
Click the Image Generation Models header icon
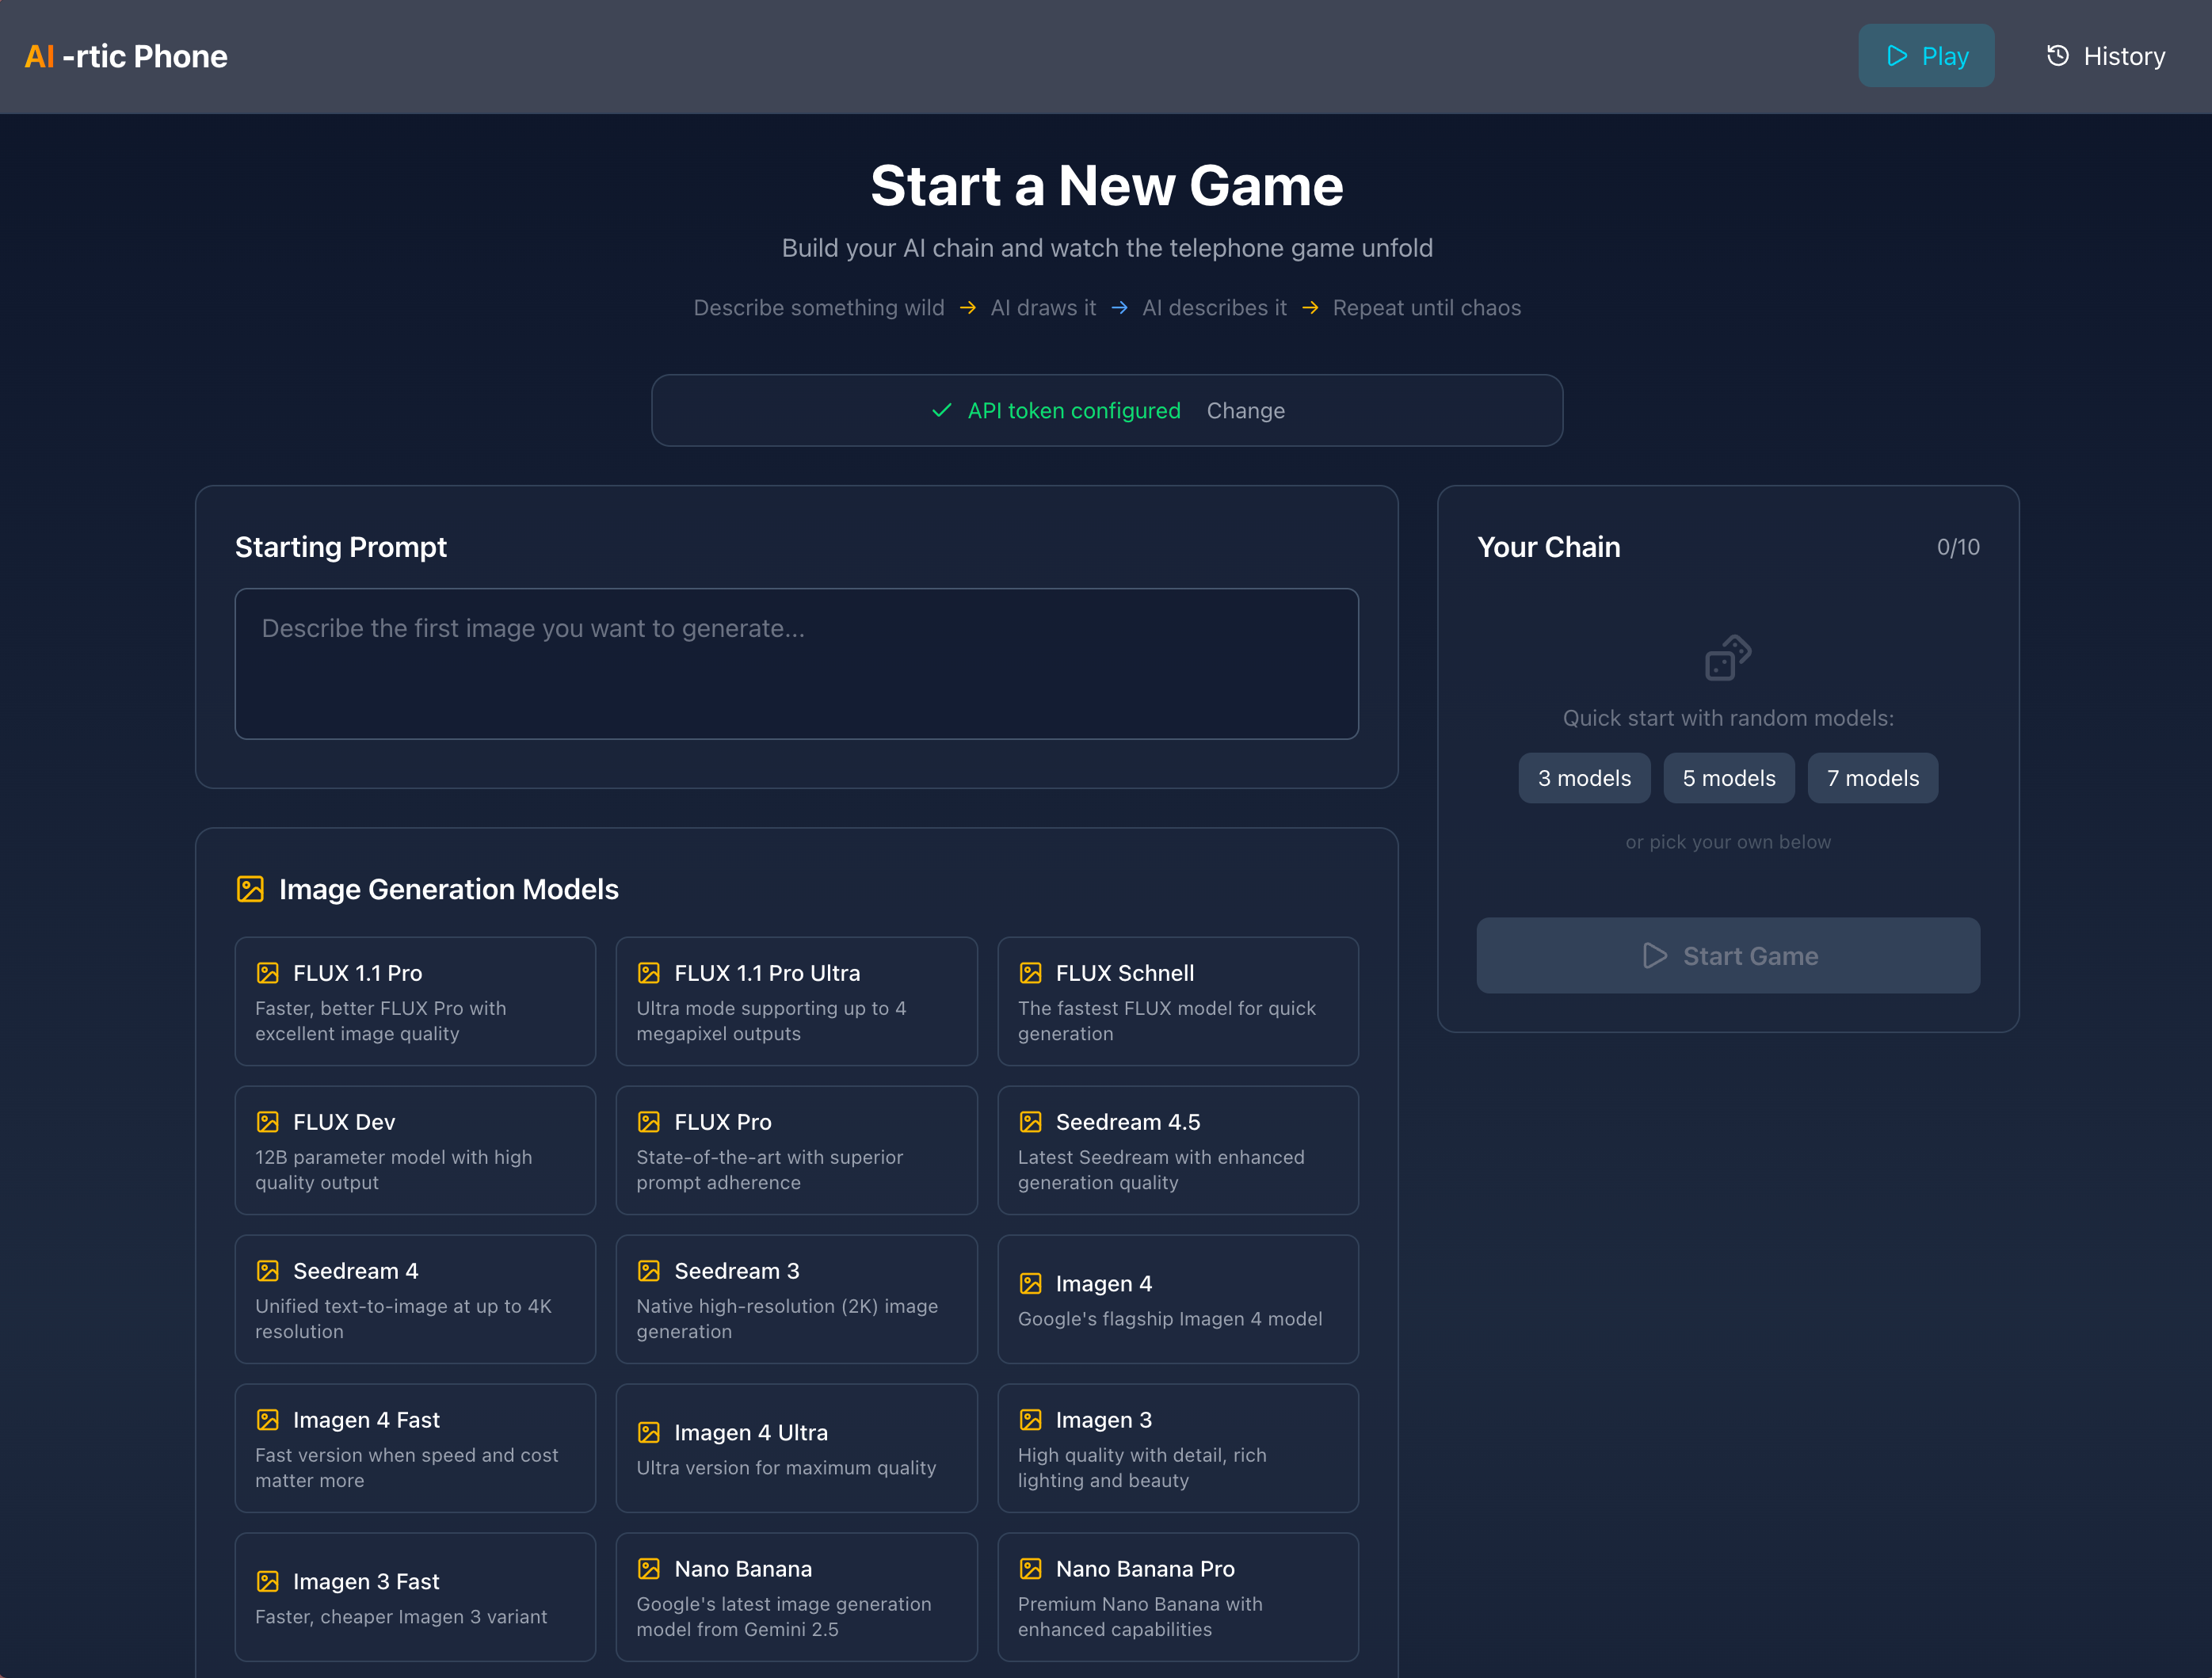coord(250,889)
